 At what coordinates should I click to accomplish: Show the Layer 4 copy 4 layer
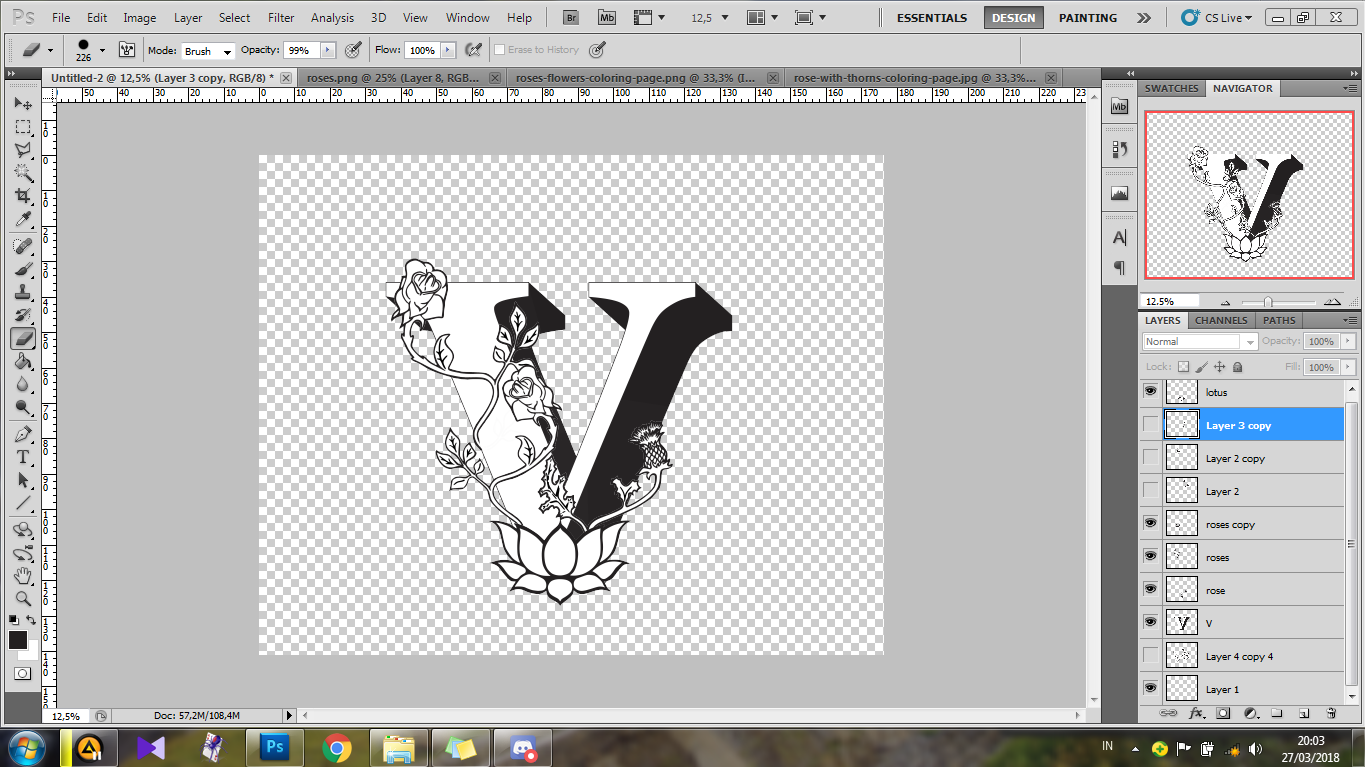[x=1150, y=656]
